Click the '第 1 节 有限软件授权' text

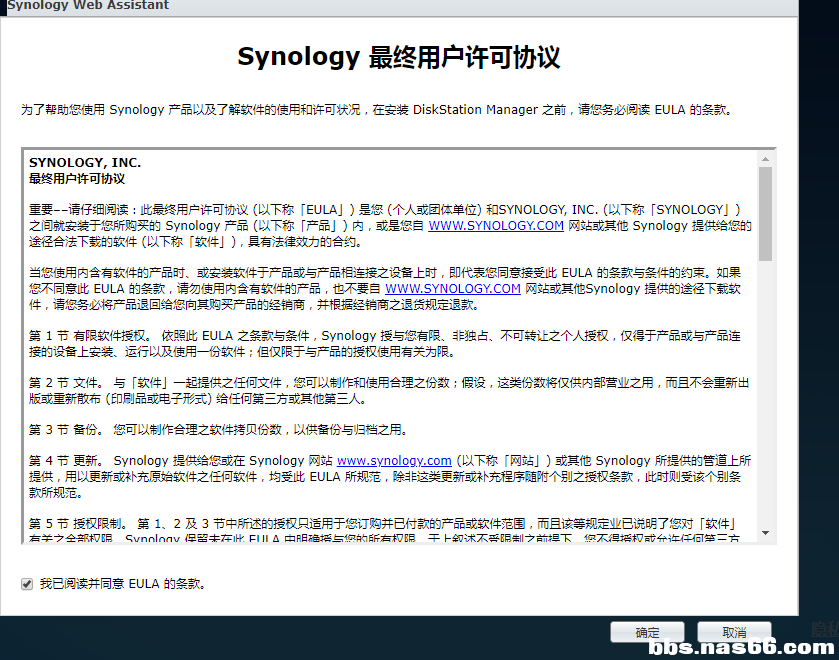pyautogui.click(x=89, y=336)
